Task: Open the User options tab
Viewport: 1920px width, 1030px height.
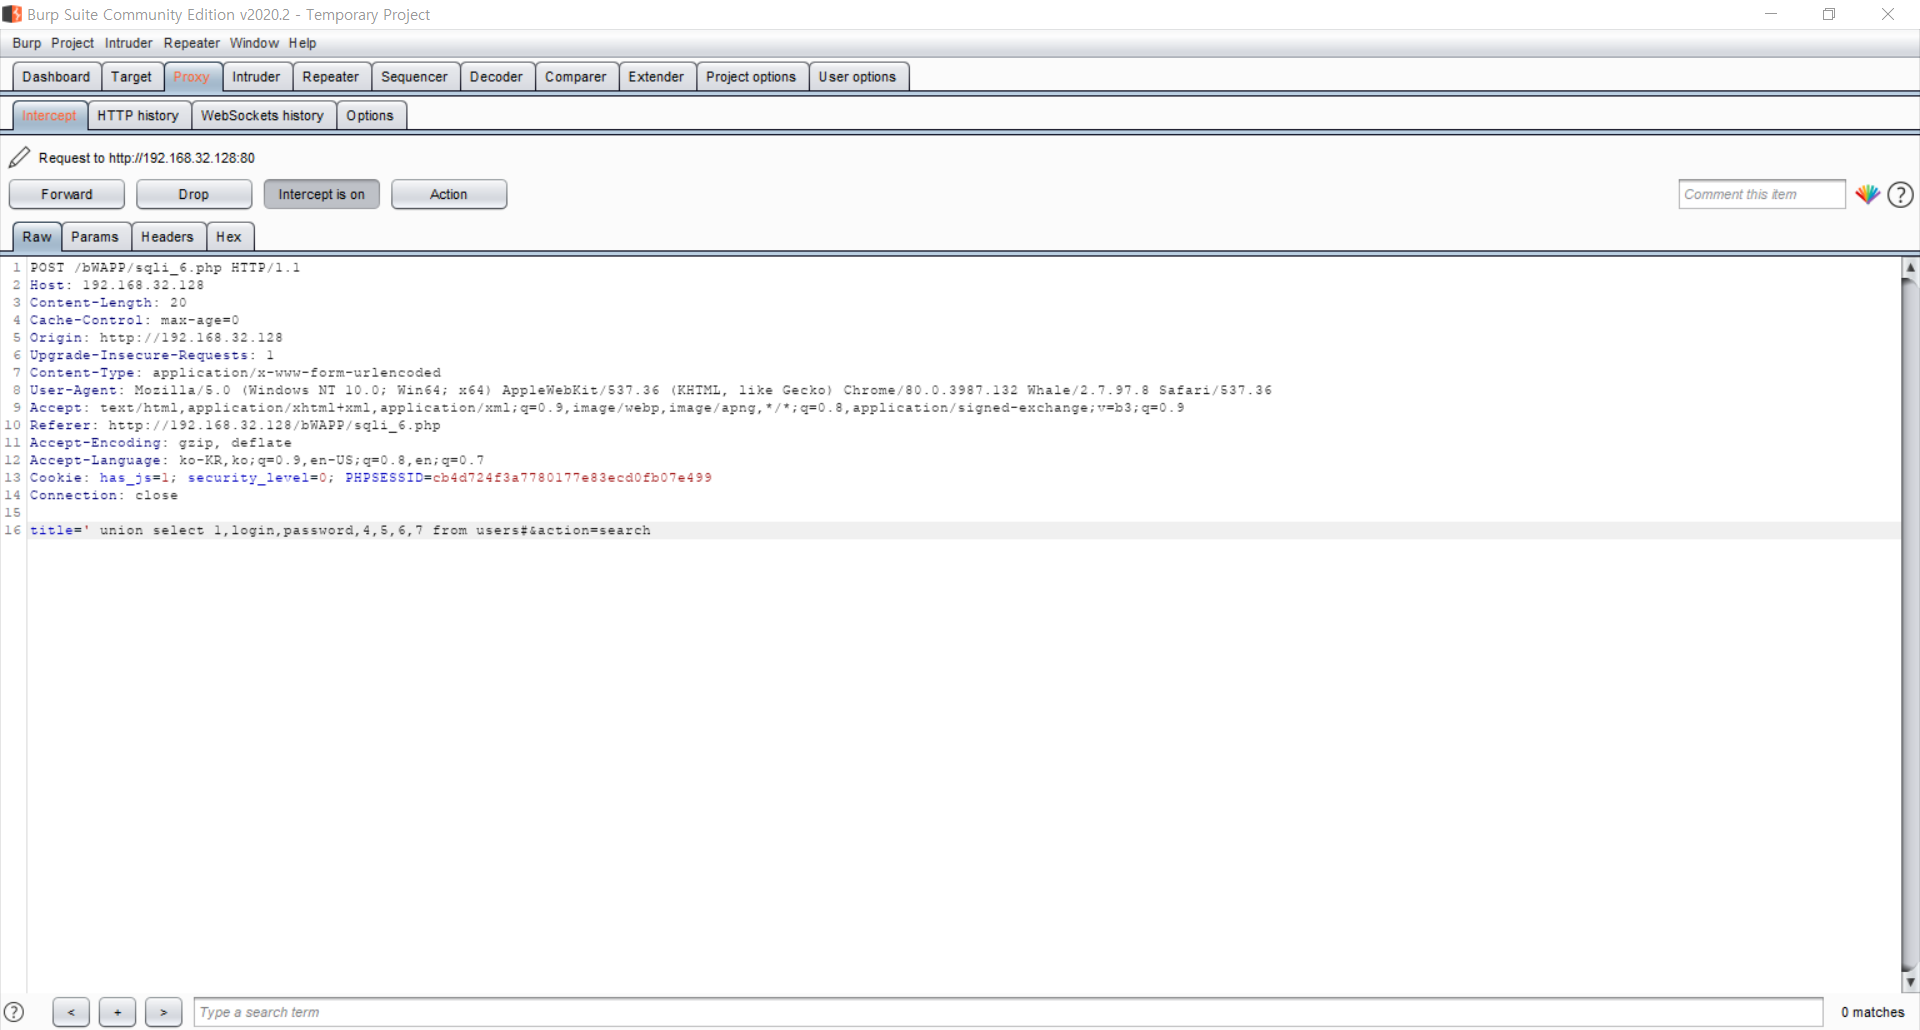Action: coord(858,77)
